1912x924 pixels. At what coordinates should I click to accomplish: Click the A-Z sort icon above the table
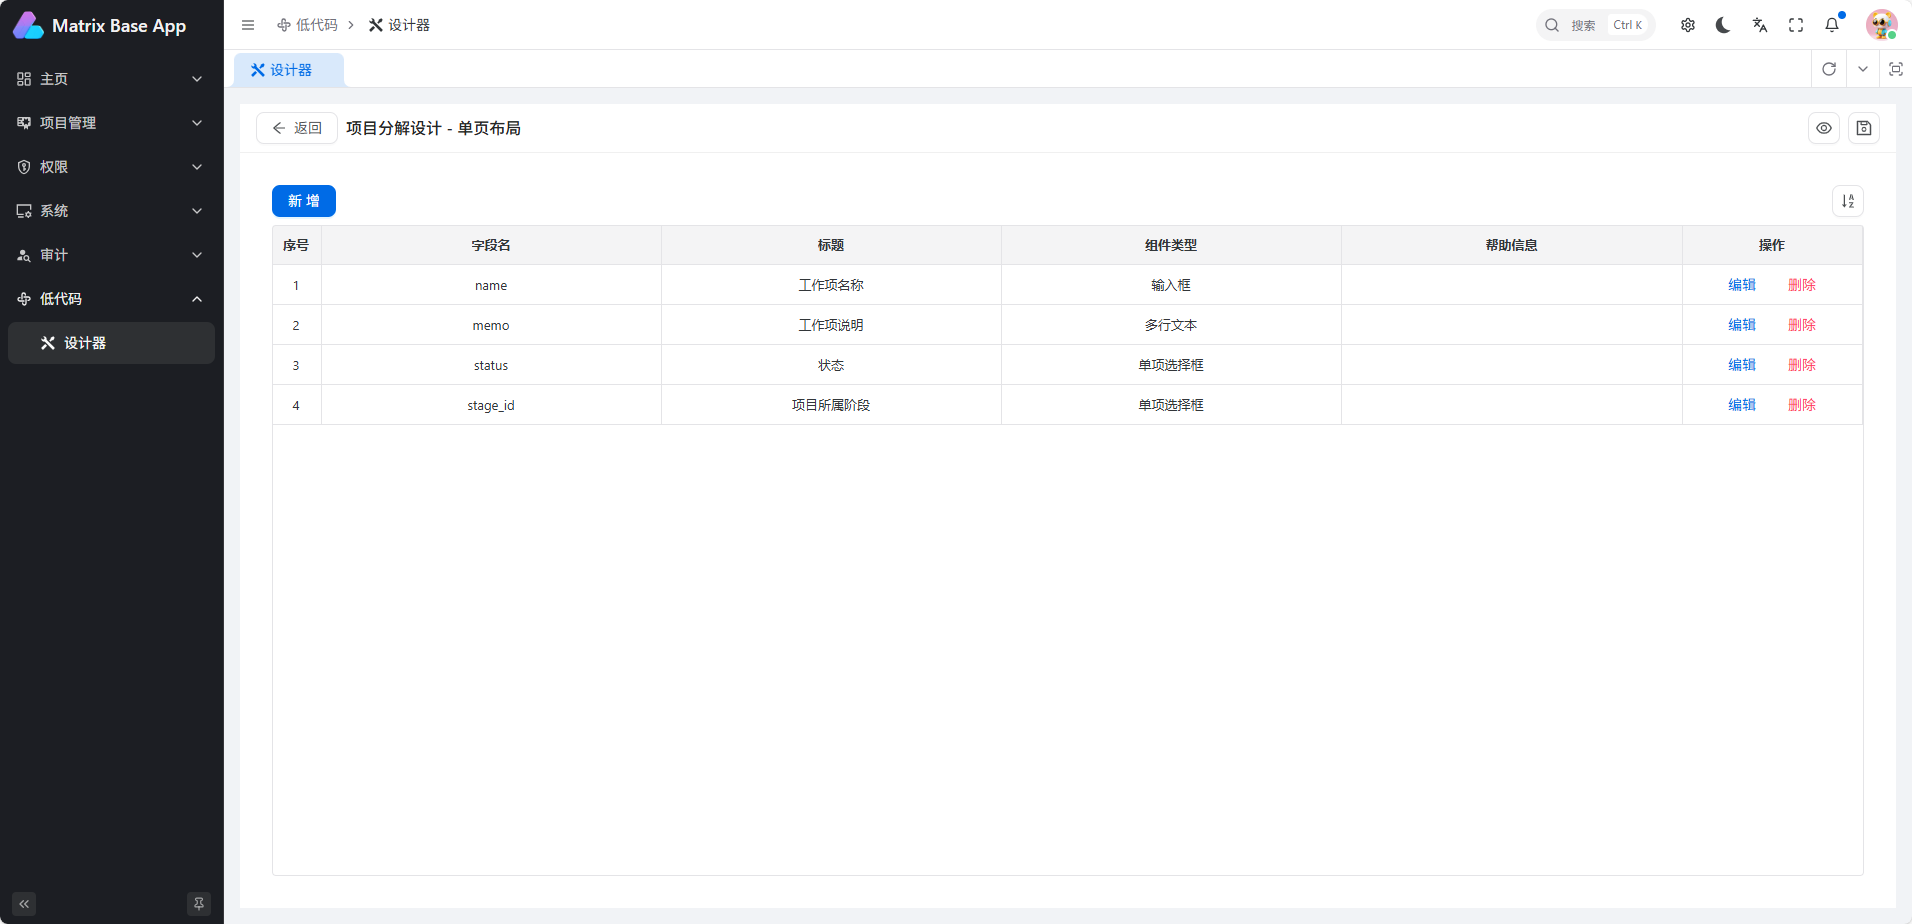(1847, 200)
